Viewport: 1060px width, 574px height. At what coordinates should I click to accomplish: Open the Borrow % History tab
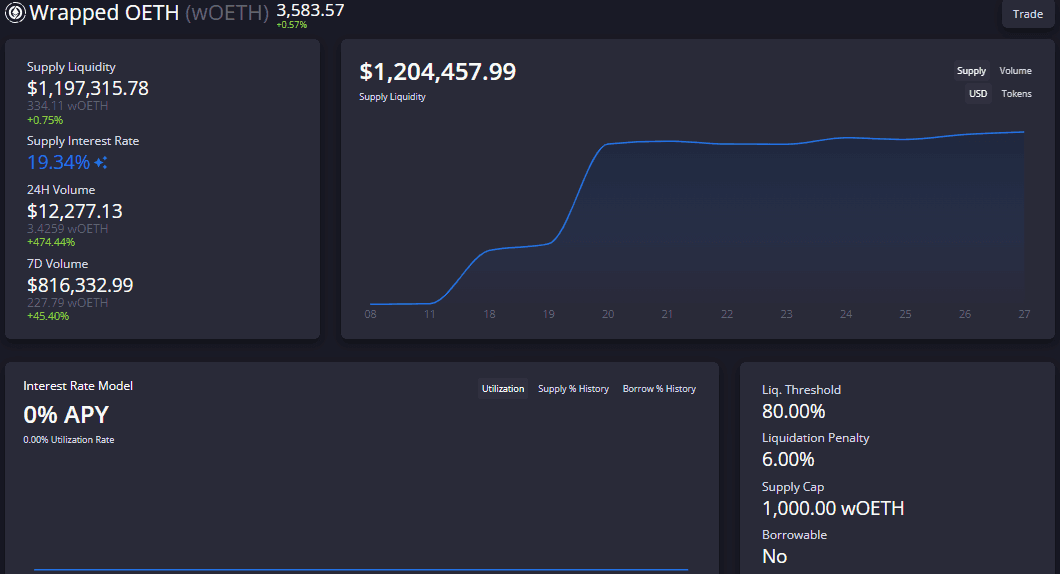(659, 389)
